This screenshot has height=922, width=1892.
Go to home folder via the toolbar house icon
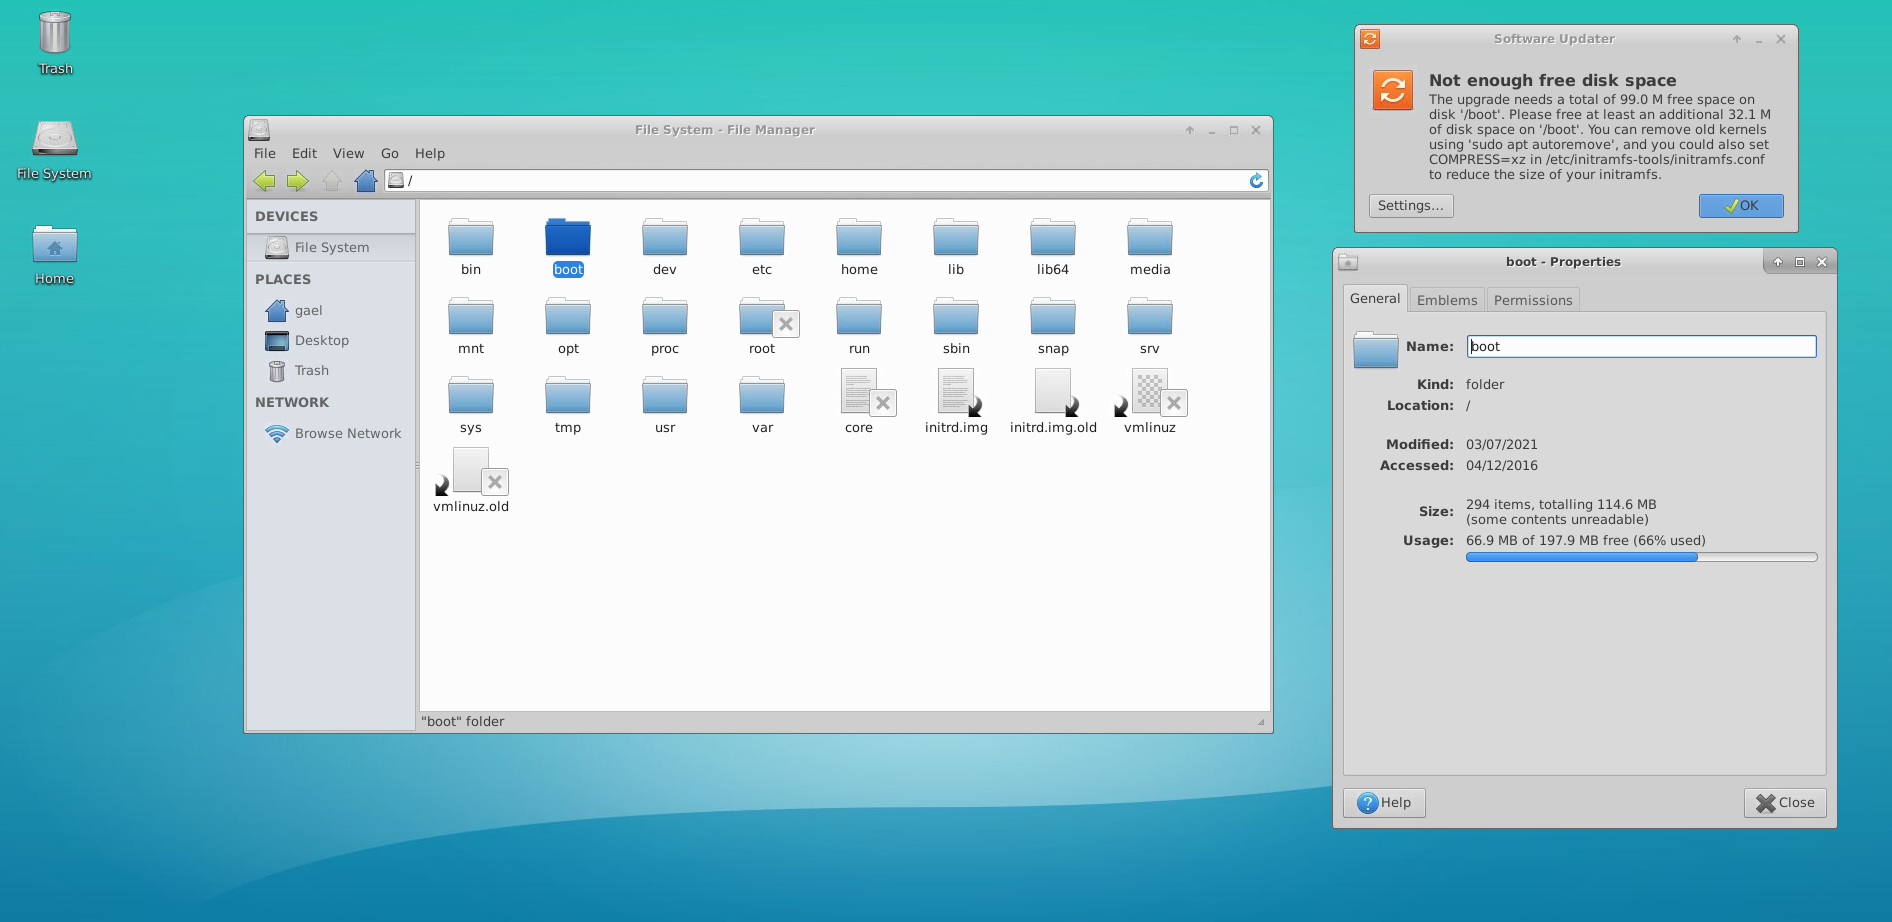point(366,181)
